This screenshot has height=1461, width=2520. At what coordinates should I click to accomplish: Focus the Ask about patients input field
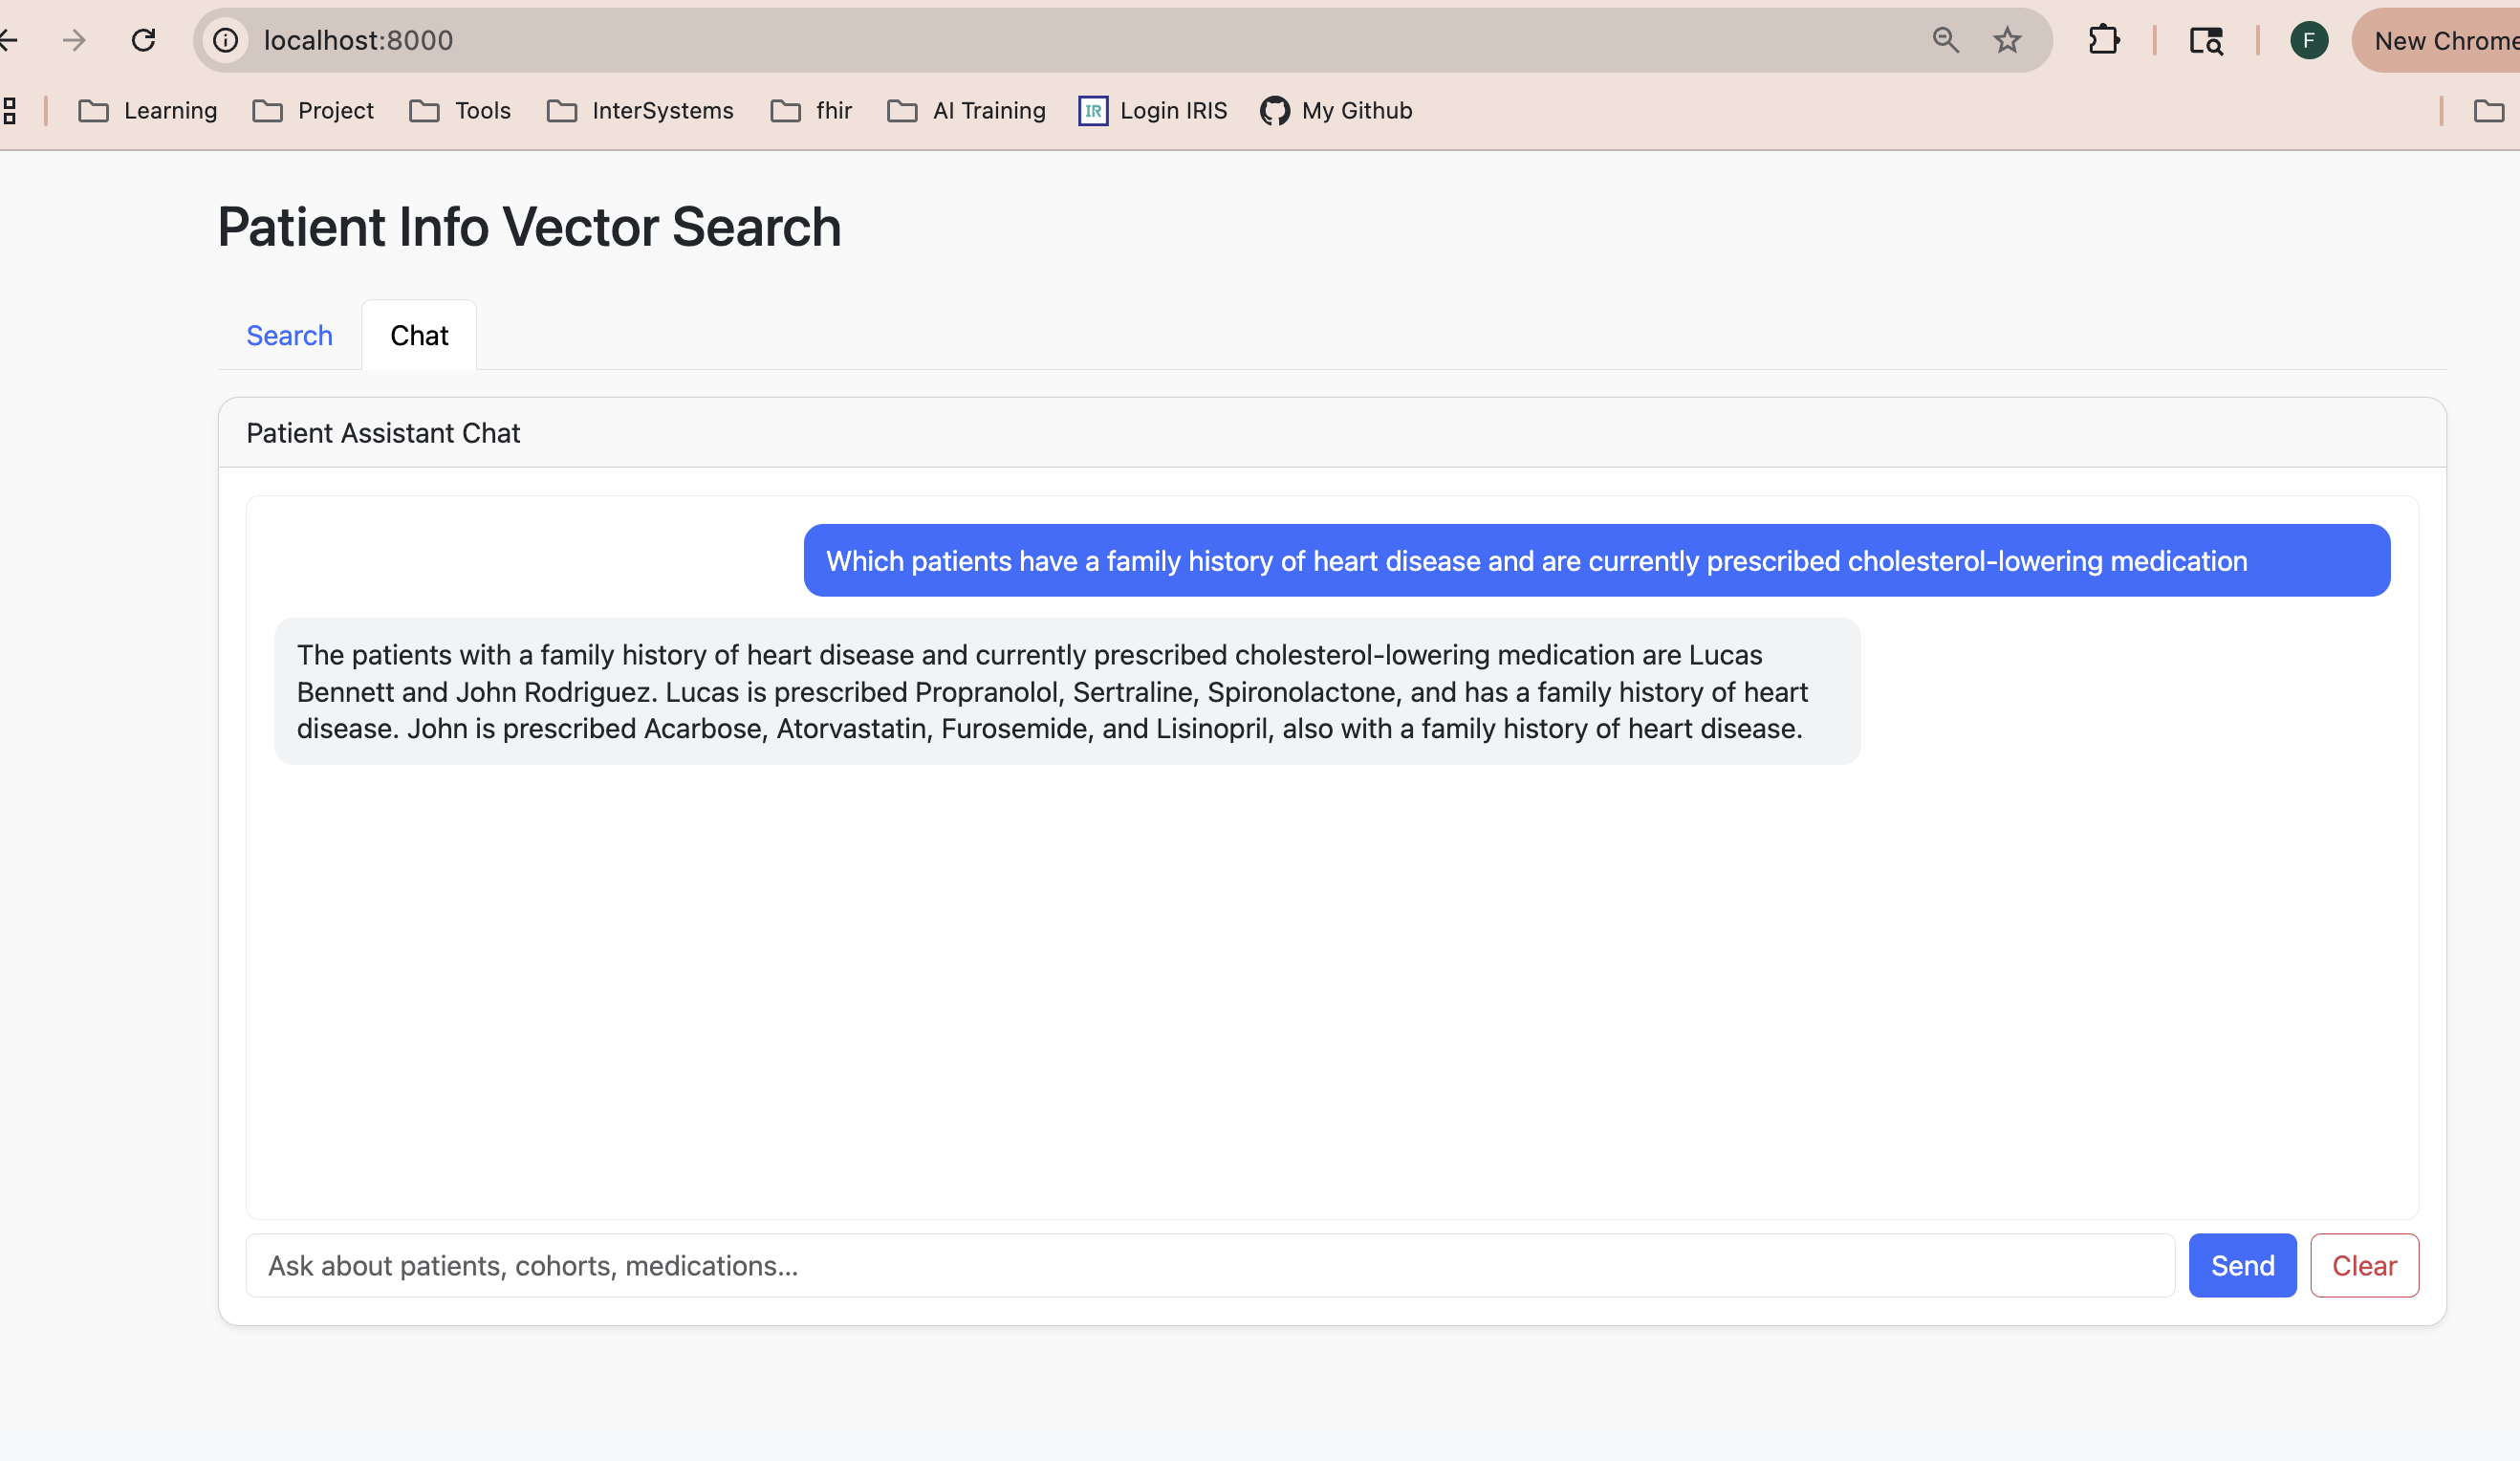(x=1209, y=1266)
